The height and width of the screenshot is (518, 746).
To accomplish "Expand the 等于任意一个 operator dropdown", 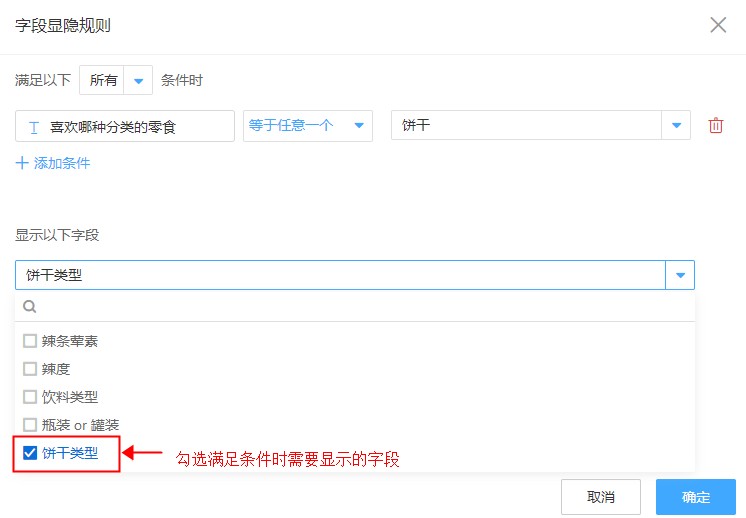I will tap(356, 125).
